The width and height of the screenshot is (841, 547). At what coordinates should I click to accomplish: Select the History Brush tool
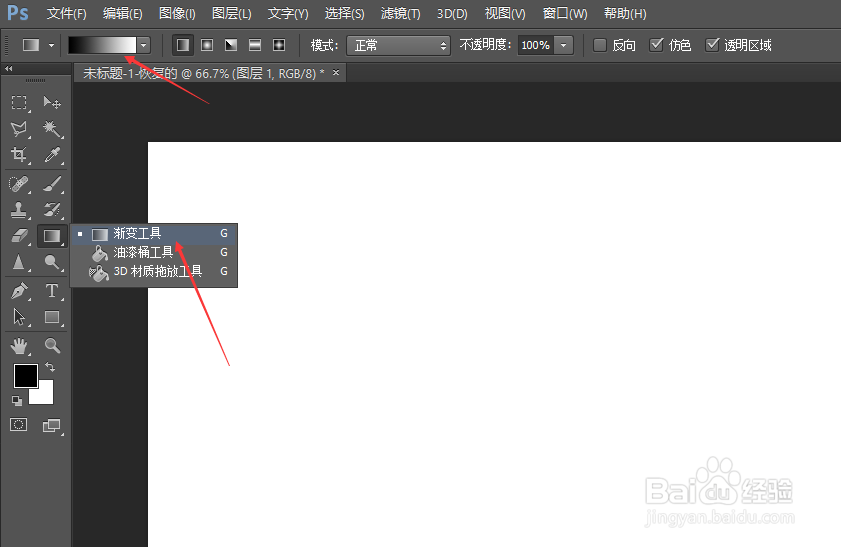coord(52,210)
